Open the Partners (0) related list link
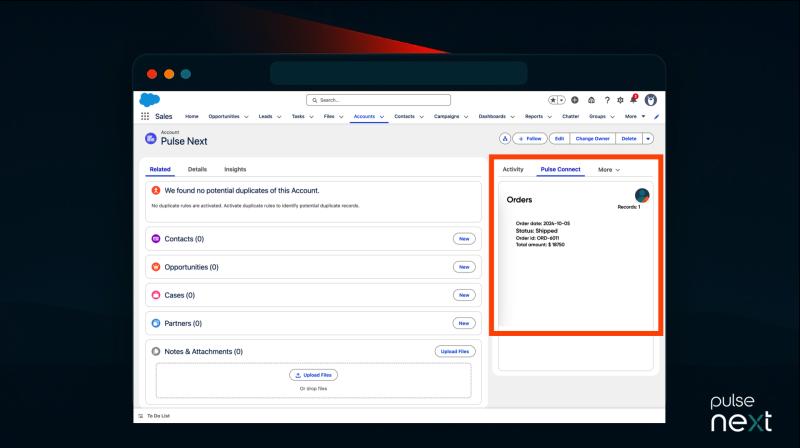 [183, 323]
